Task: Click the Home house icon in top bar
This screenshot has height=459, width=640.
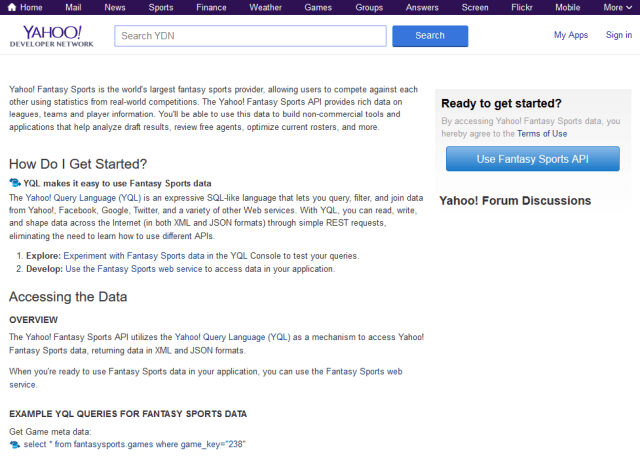Action: [x=12, y=7]
